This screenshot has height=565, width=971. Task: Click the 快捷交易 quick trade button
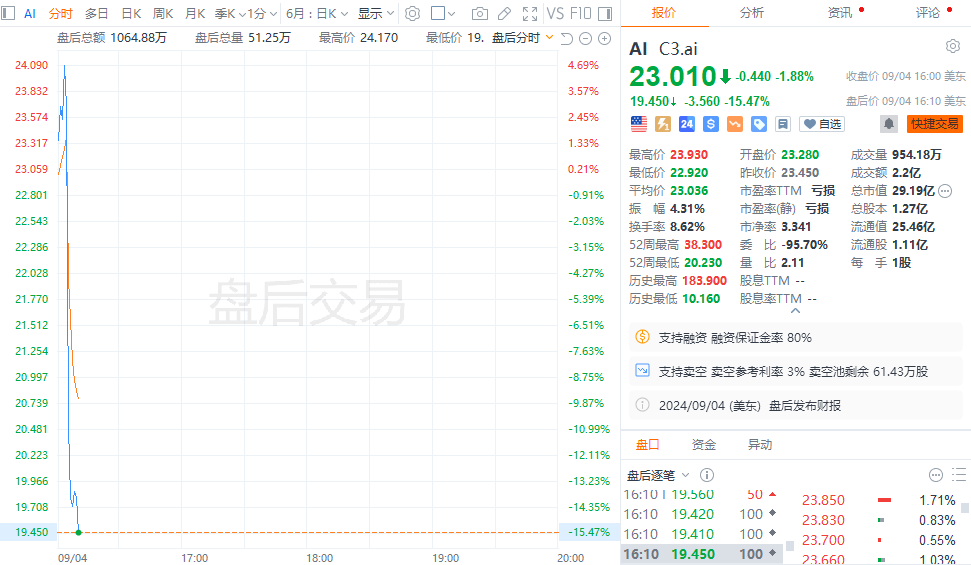(x=935, y=124)
